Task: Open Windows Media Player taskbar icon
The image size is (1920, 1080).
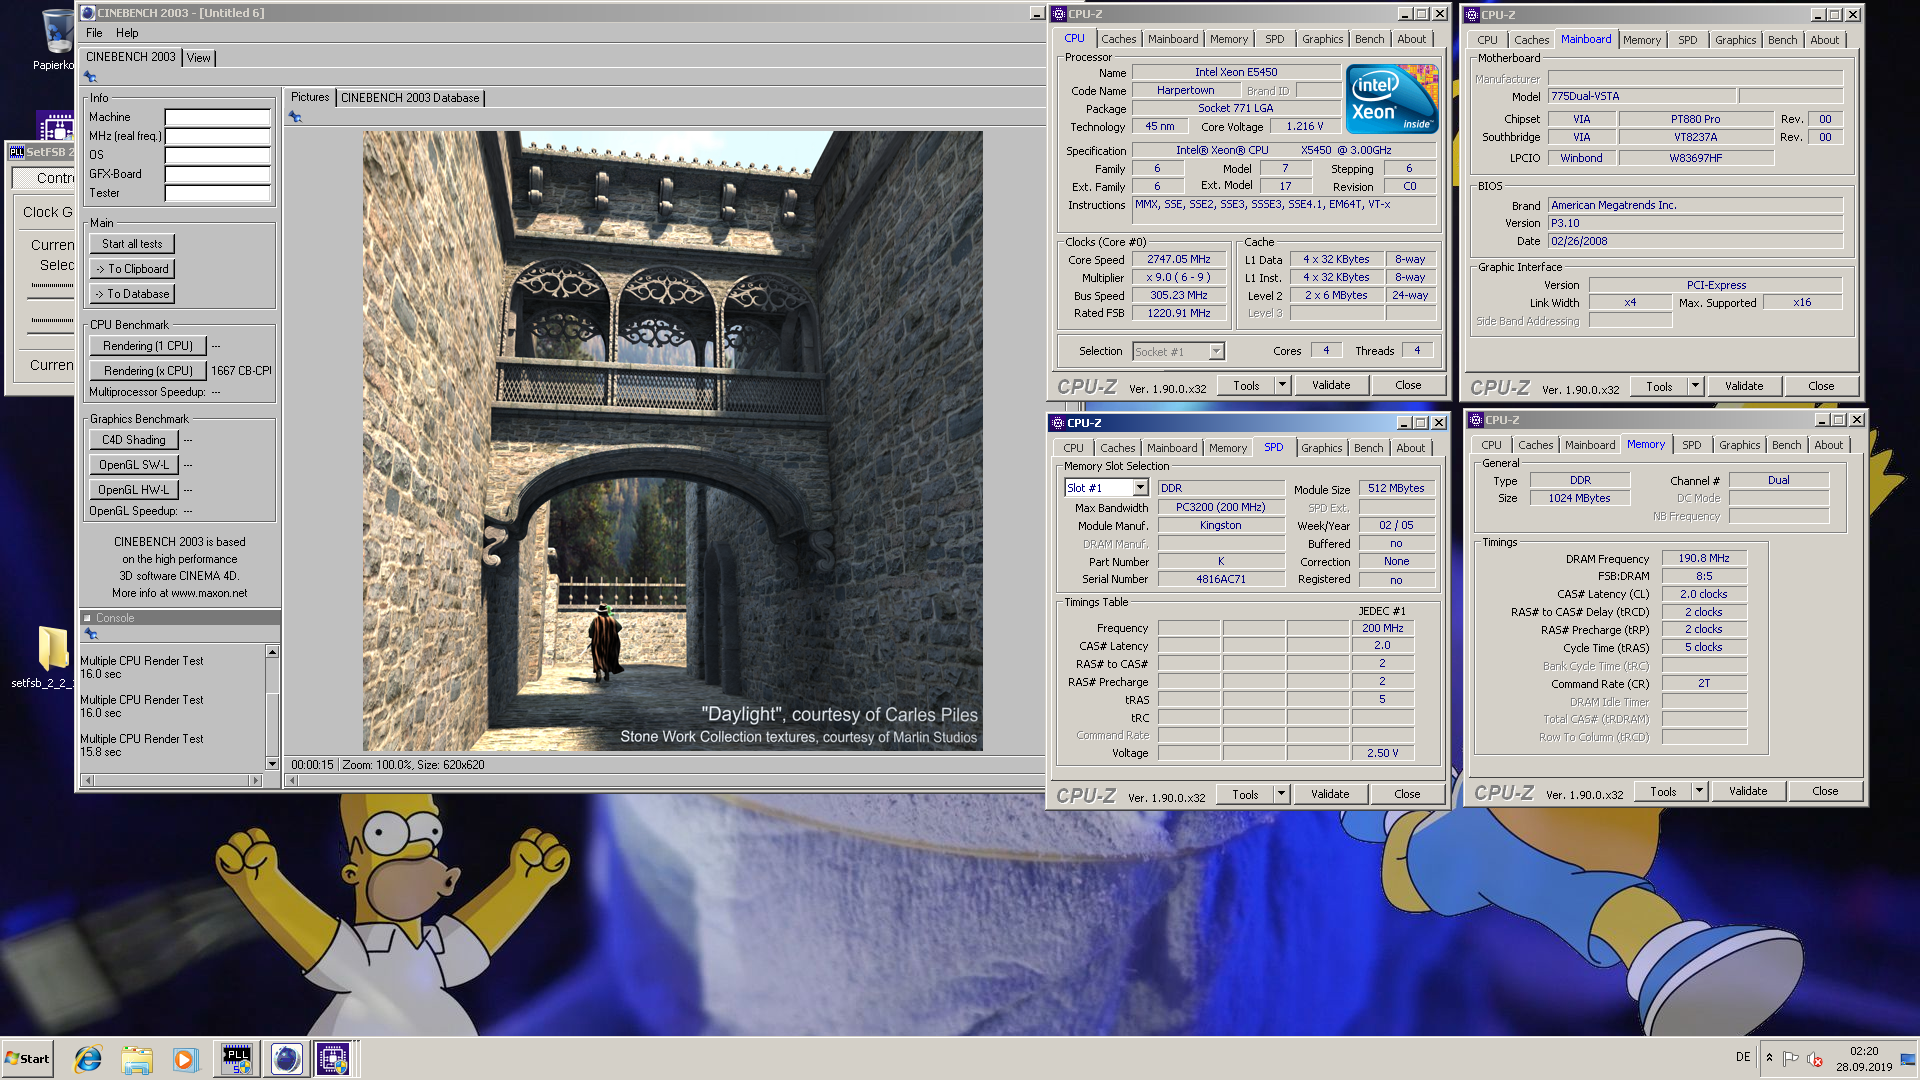Action: (185, 1058)
